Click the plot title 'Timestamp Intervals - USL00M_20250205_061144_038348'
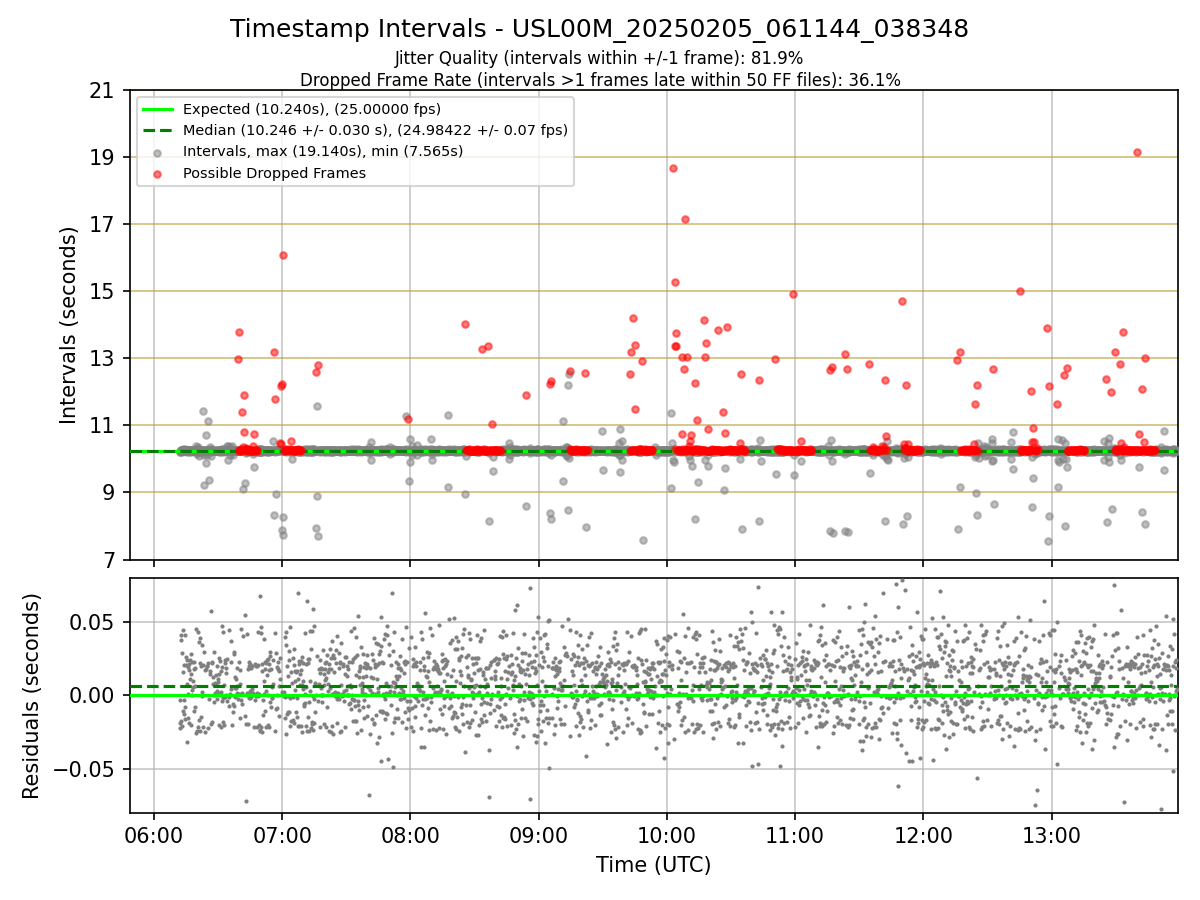The height and width of the screenshot is (900, 1200). pyautogui.click(x=599, y=29)
